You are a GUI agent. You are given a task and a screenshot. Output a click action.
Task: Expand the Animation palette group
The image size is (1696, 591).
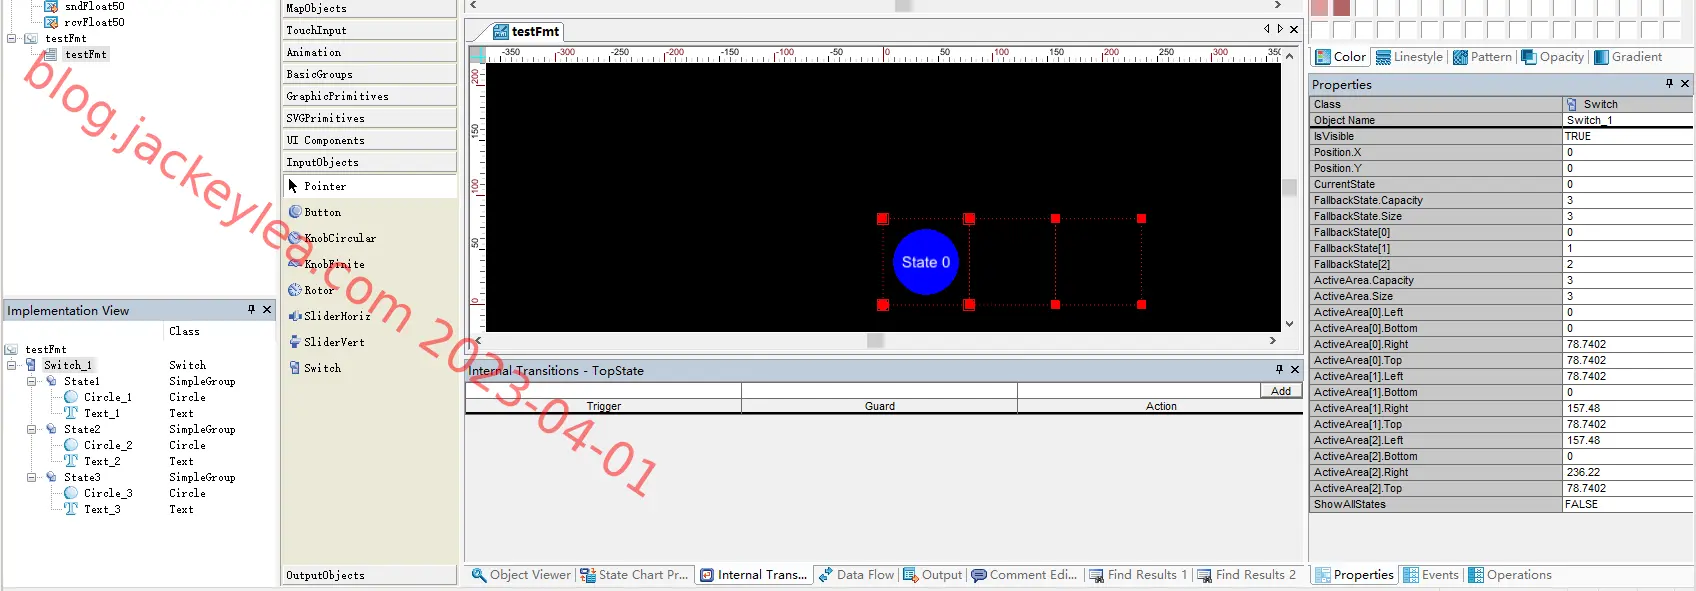pos(369,52)
